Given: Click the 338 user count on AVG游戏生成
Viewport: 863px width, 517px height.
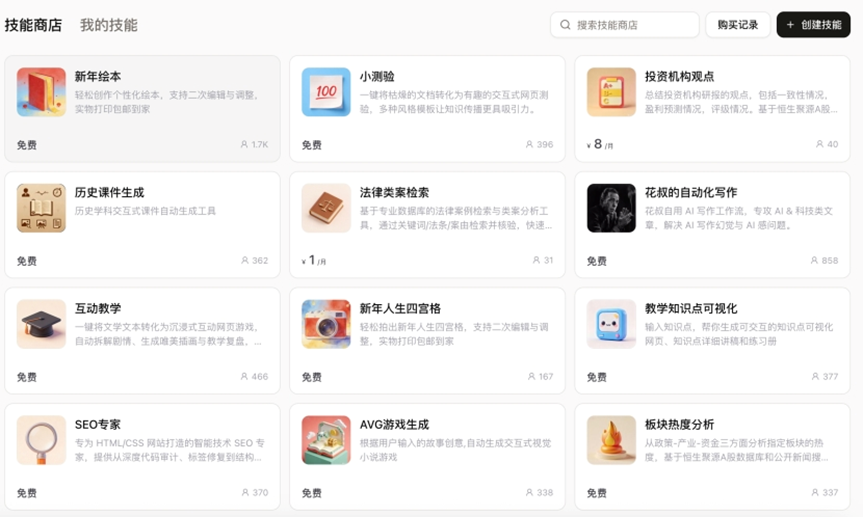Looking at the screenshot, I should click(x=545, y=493).
